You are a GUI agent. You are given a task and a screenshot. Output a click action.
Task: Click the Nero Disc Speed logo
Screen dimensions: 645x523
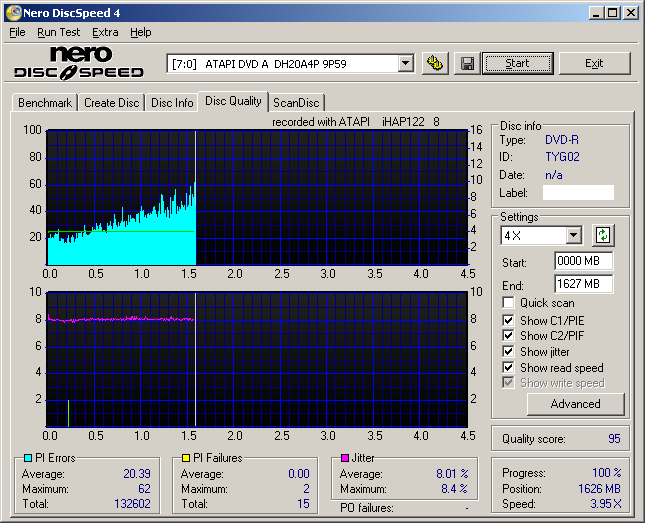coord(79,63)
